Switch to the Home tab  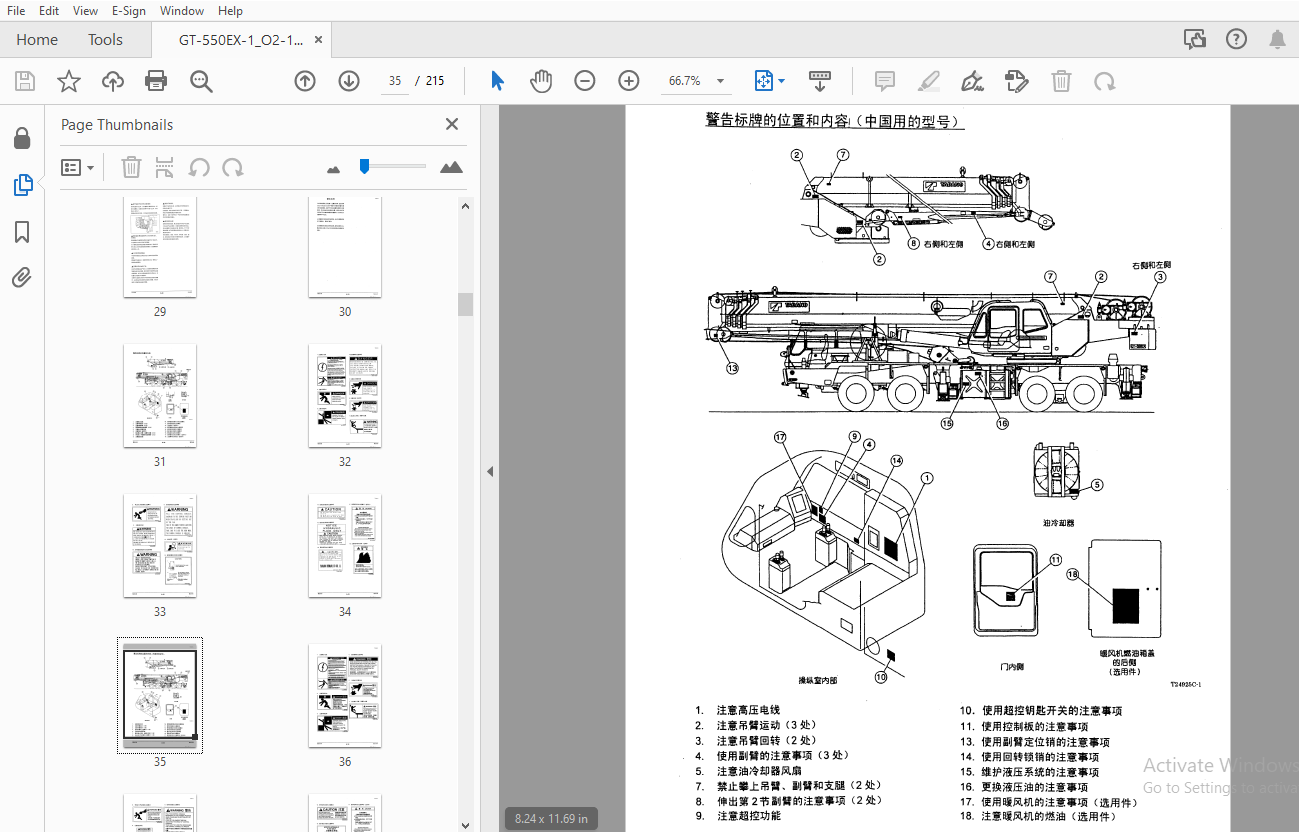click(x=37, y=40)
